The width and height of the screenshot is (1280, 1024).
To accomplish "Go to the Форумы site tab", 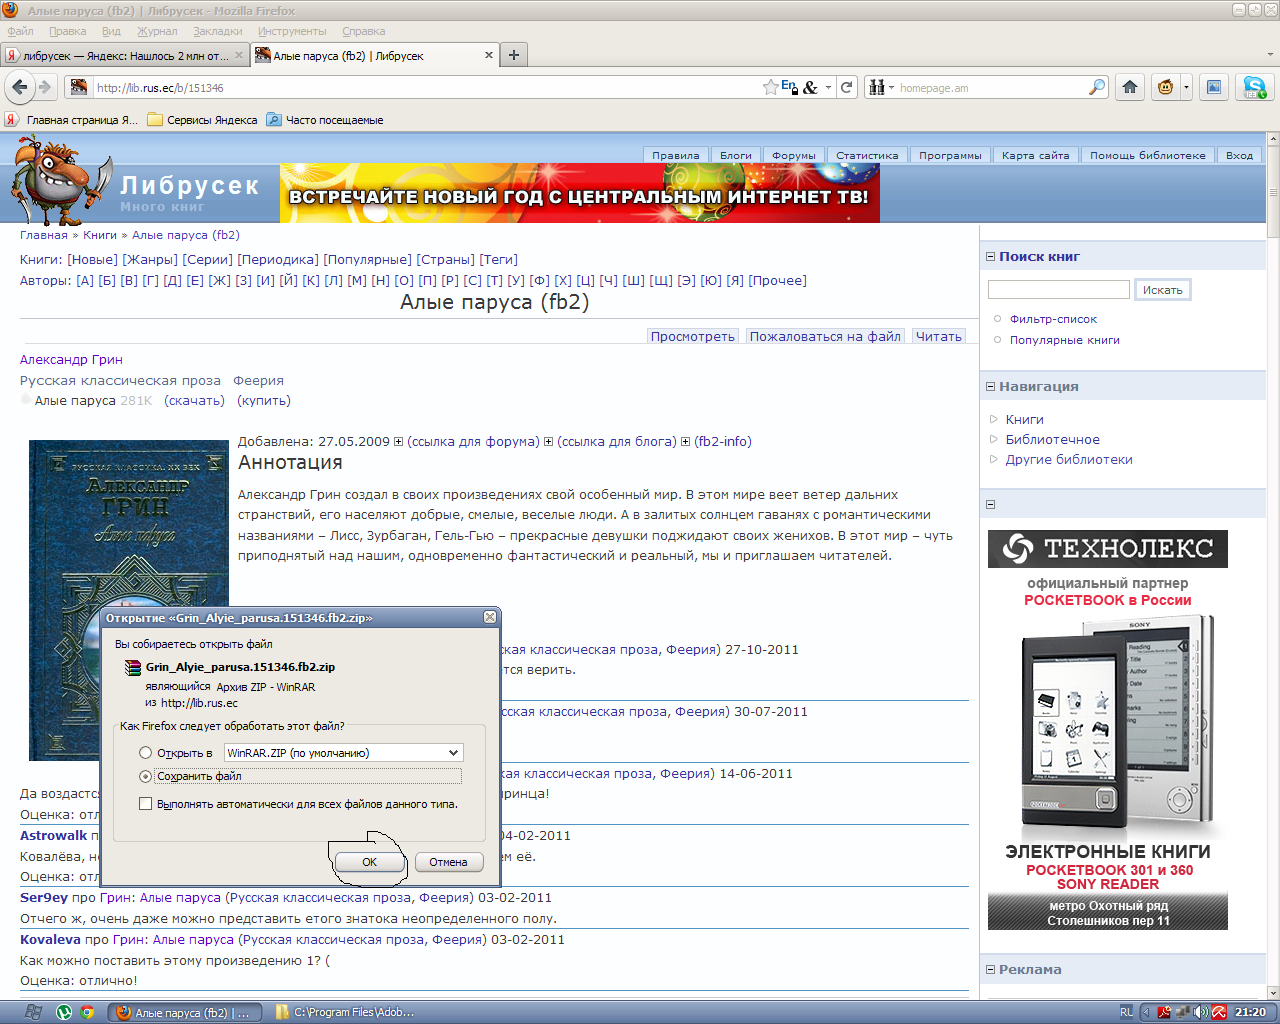I will click(793, 155).
